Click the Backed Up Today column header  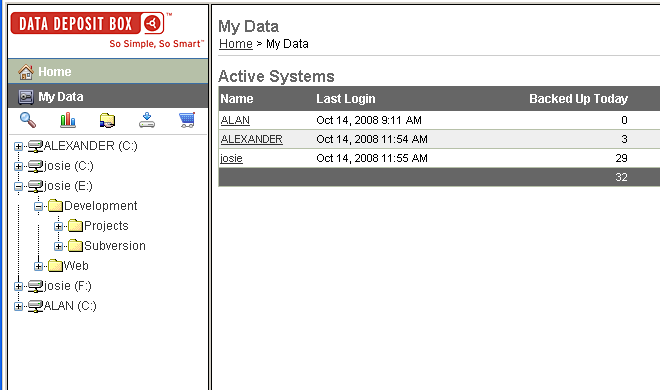[578, 99]
